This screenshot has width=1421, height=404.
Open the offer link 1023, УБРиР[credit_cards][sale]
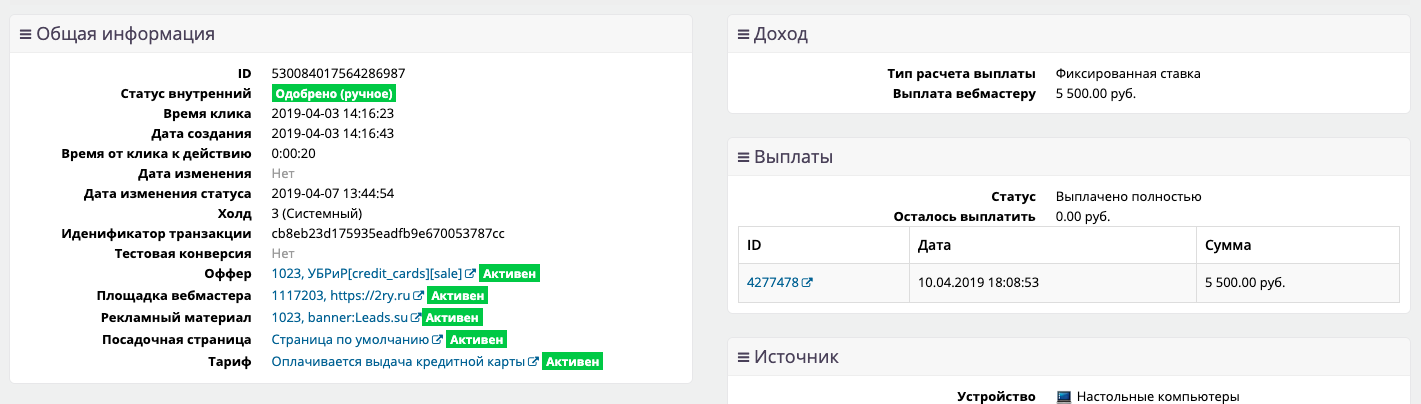coord(366,274)
